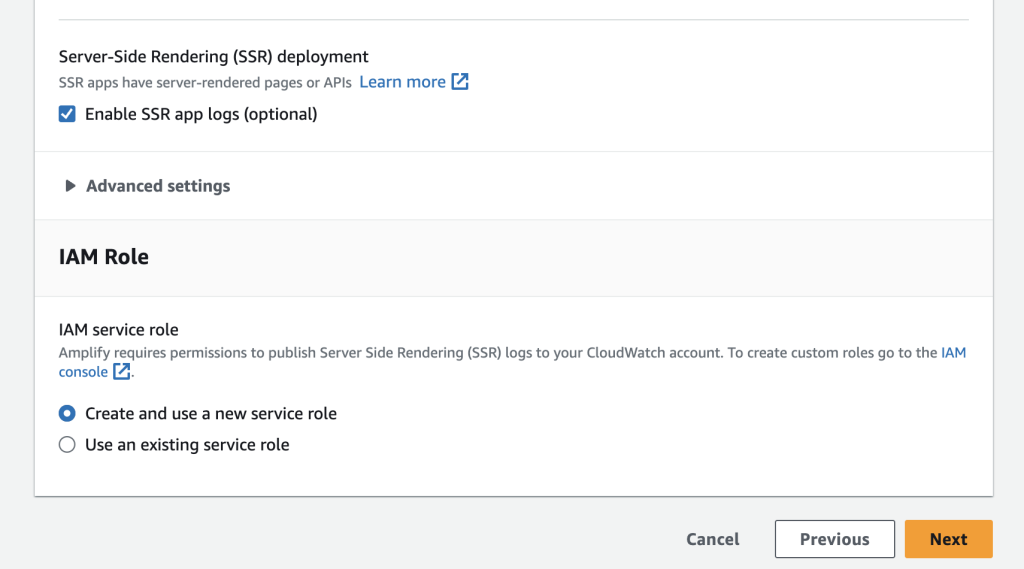1024x569 pixels.
Task: Click the IAM Role section header
Action: pyautogui.click(x=104, y=257)
